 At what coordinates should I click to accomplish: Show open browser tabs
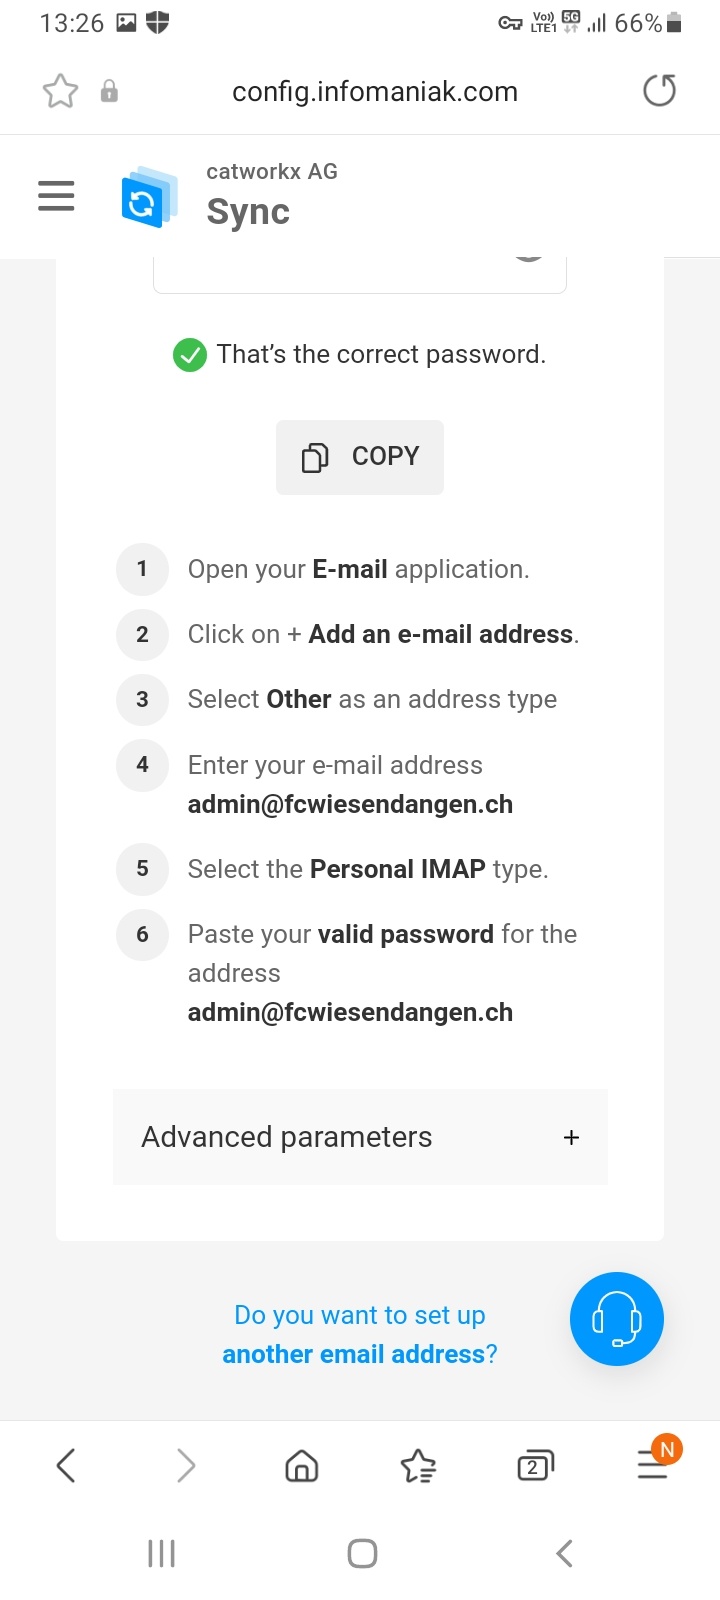pyautogui.click(x=535, y=1466)
